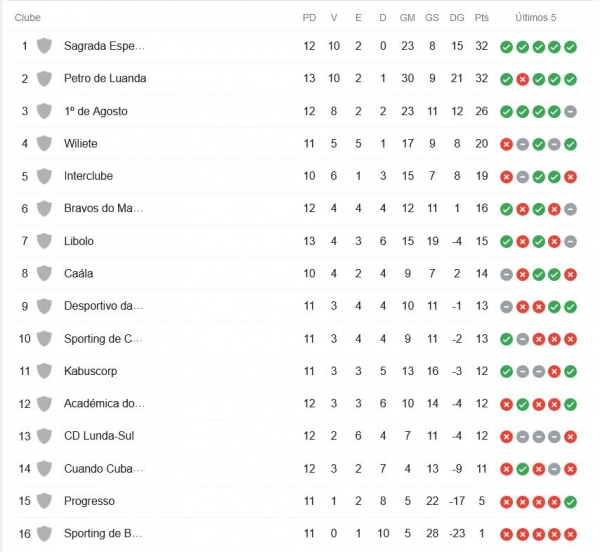The width and height of the screenshot is (600, 552).
Task: Click the Interclube club crest icon
Action: coord(44,176)
